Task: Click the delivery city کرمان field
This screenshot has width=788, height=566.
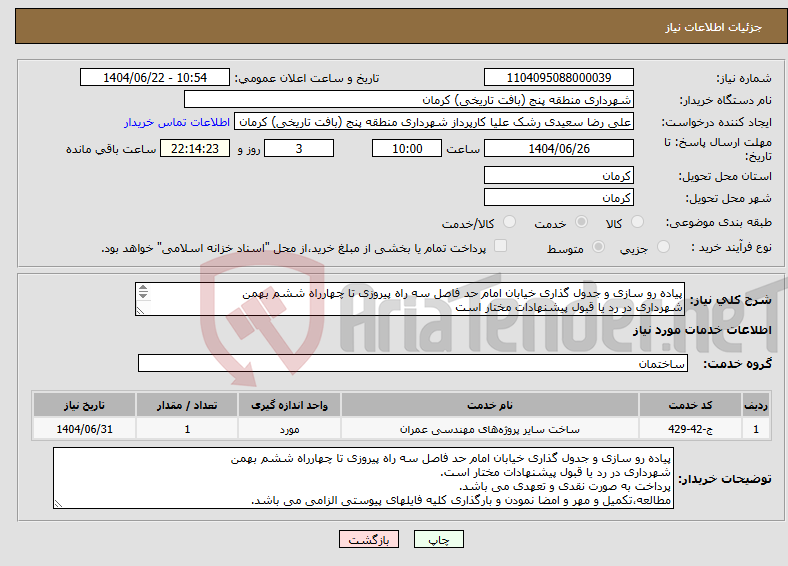Action: pyautogui.click(x=558, y=197)
